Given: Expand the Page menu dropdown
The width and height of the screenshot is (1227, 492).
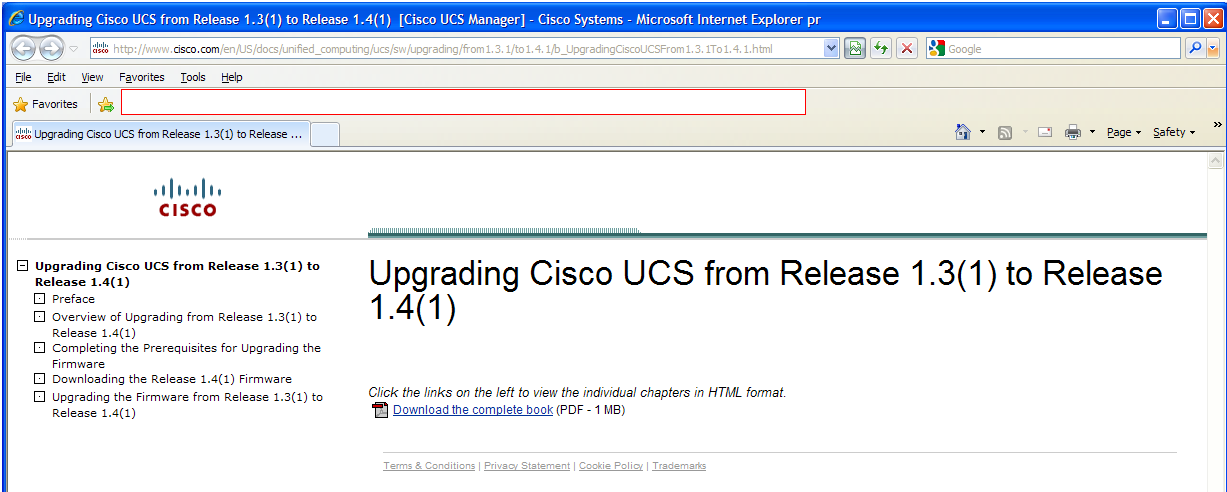Looking at the screenshot, I should click(1124, 132).
